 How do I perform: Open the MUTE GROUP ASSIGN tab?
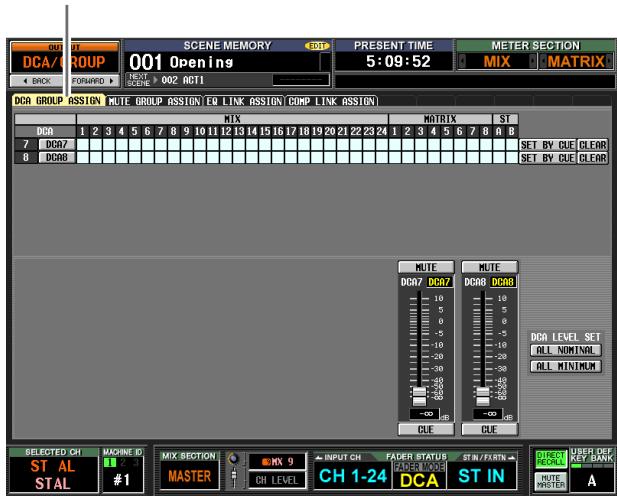pos(154,101)
